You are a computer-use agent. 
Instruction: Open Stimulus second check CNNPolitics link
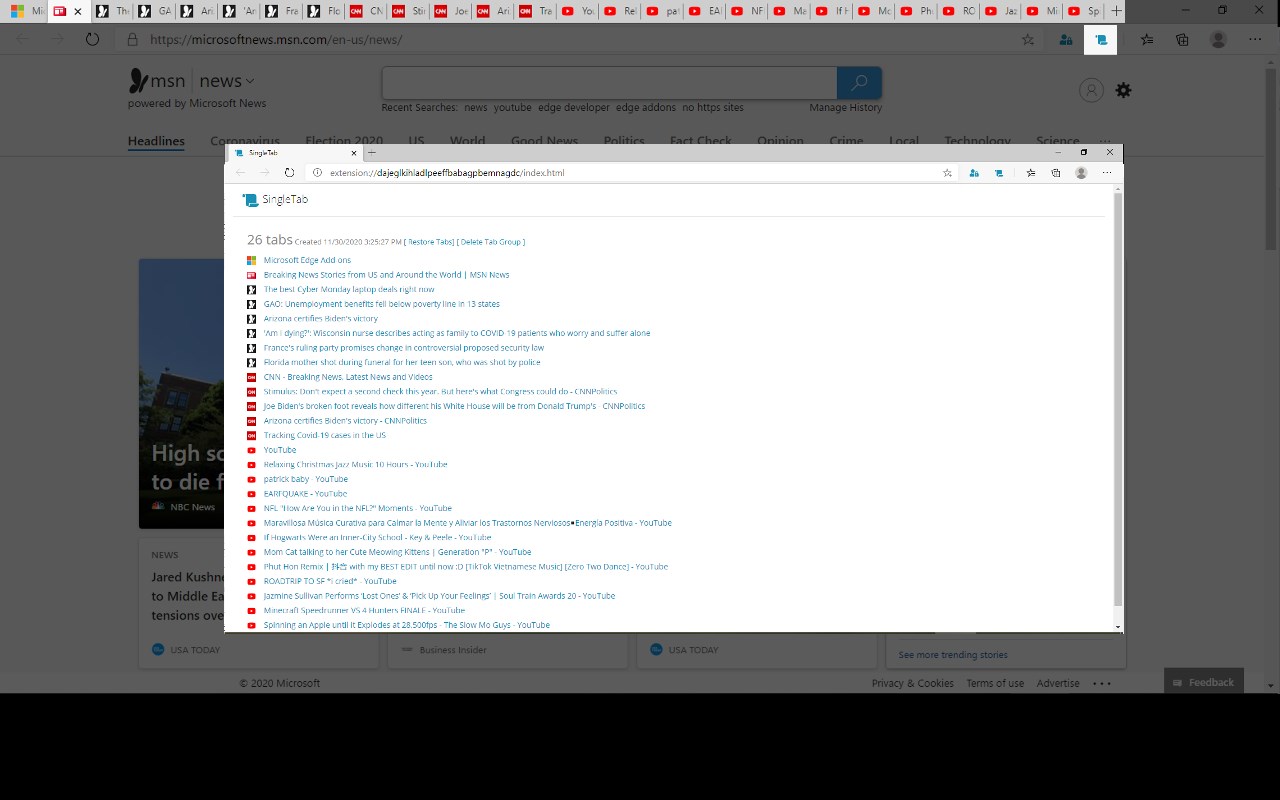(440, 392)
